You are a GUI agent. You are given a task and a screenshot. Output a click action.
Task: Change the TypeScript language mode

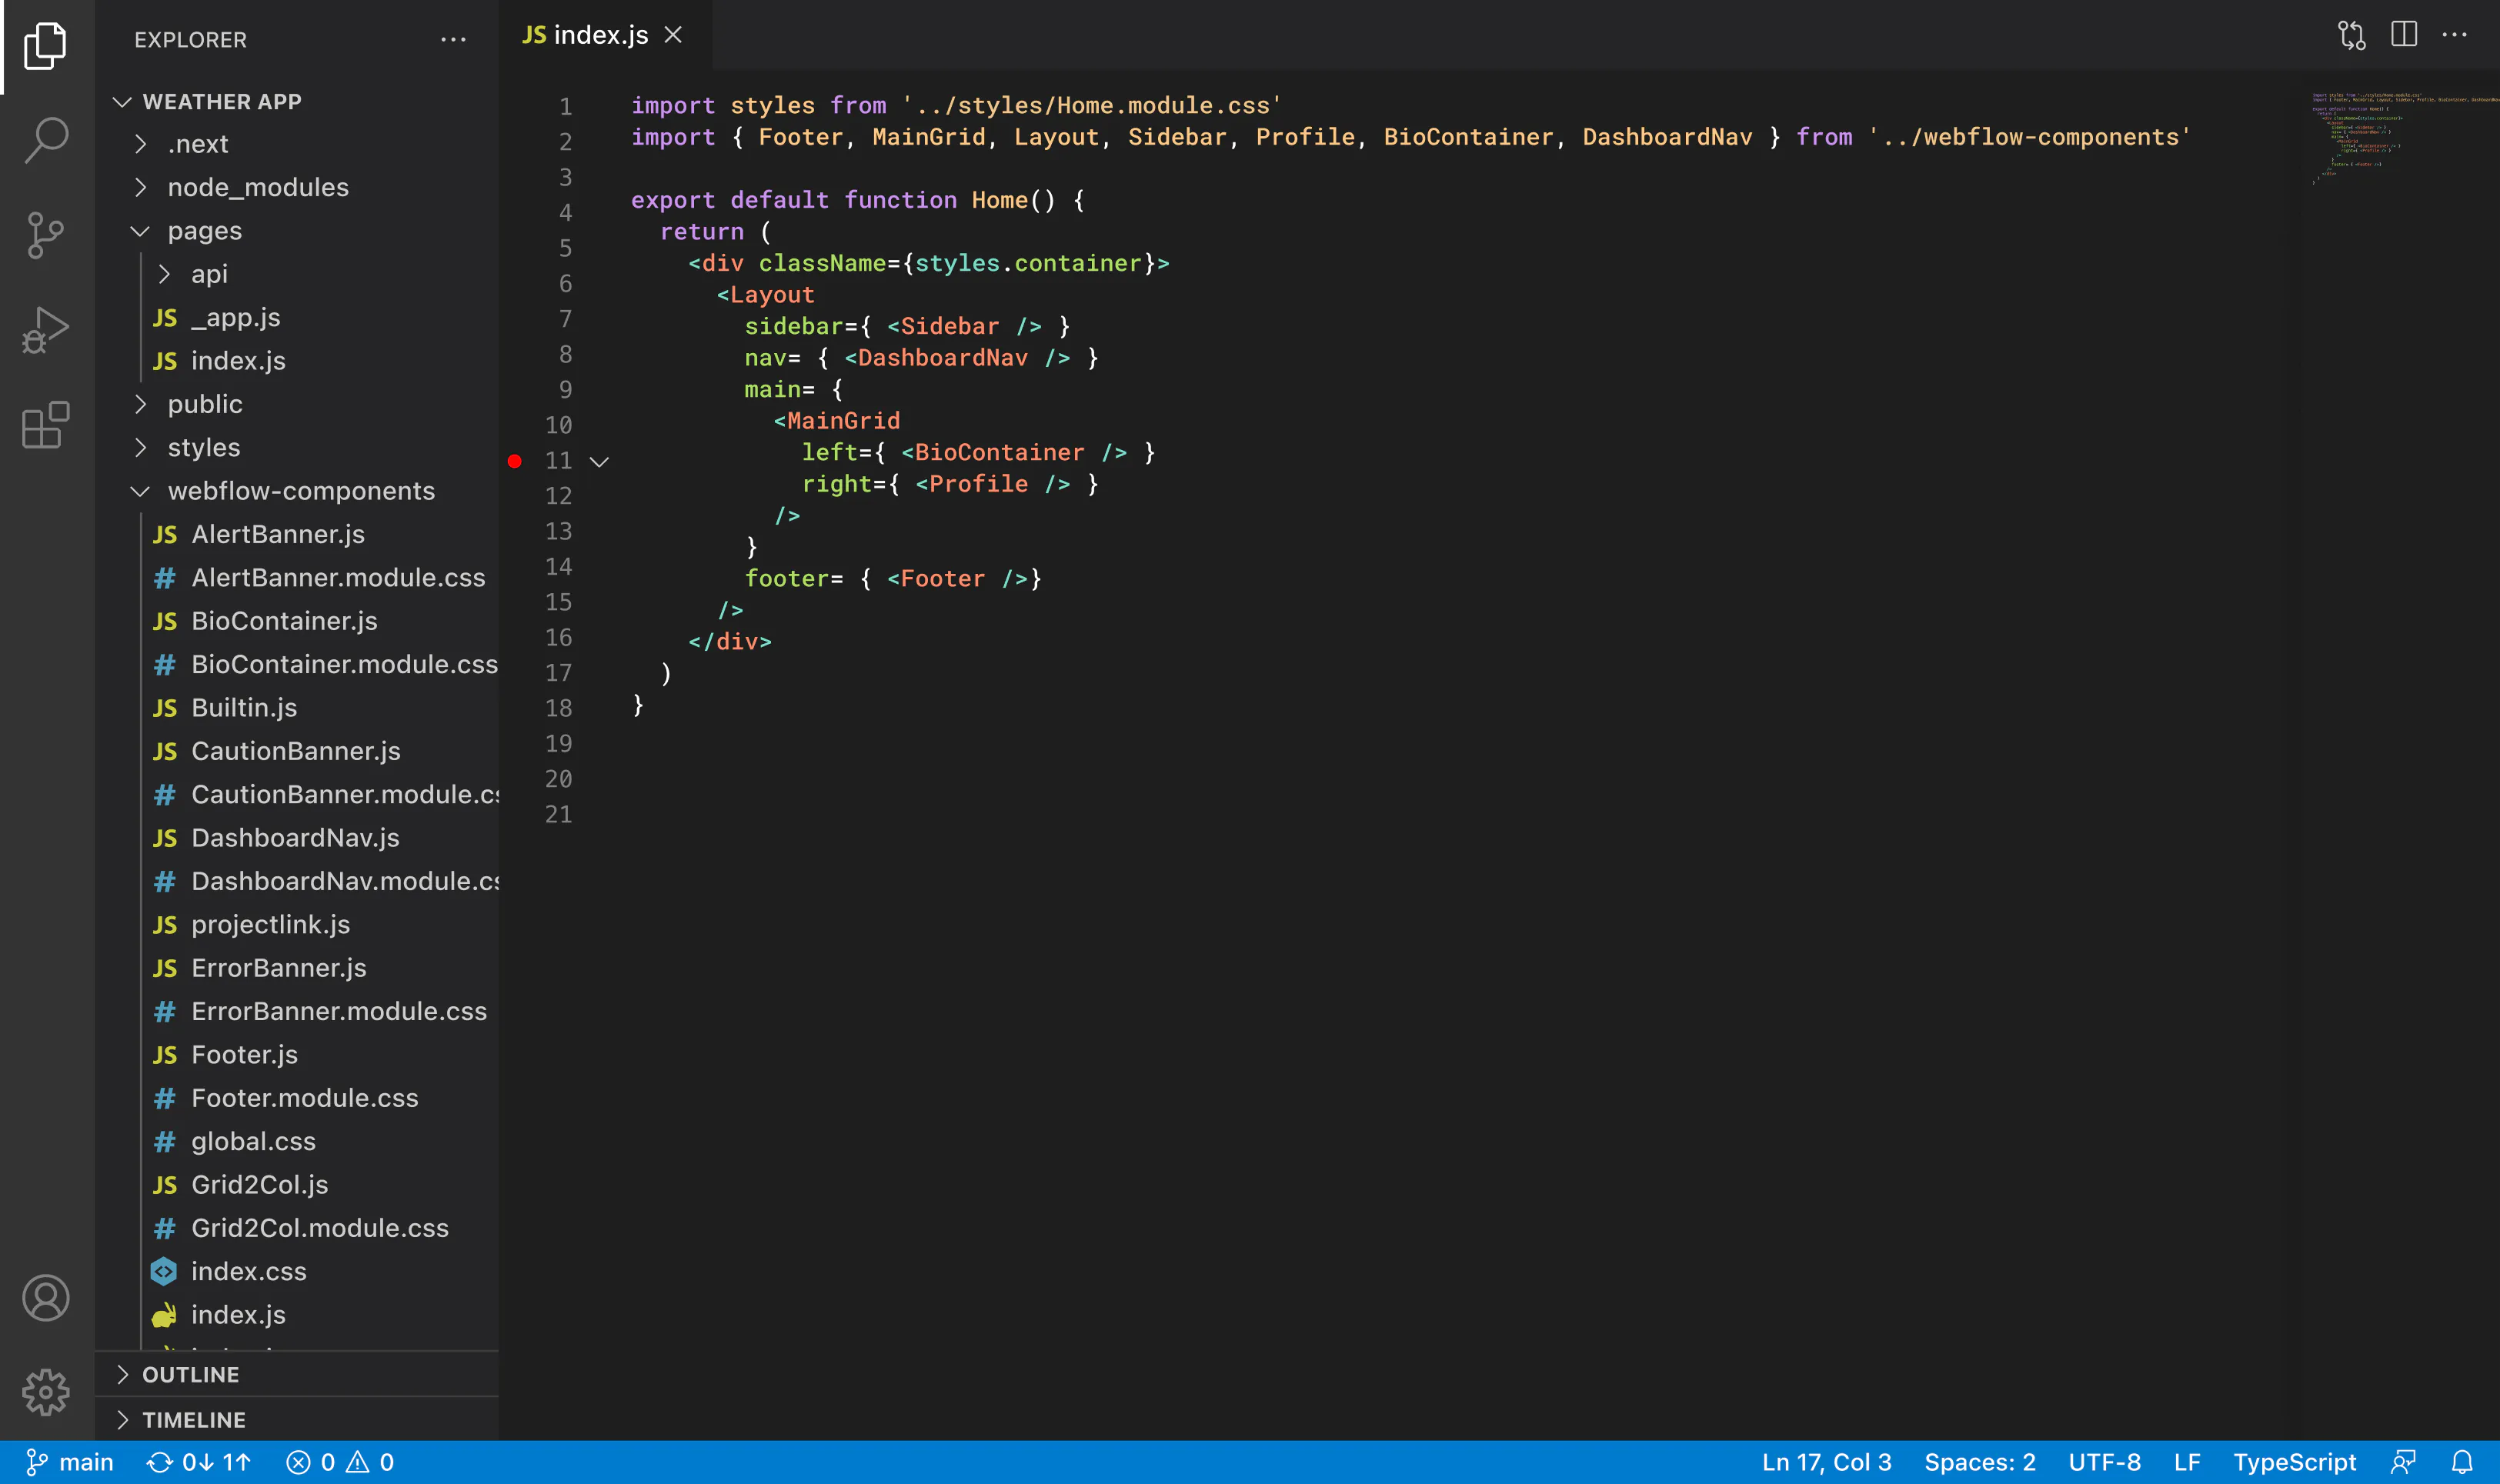[2294, 1462]
